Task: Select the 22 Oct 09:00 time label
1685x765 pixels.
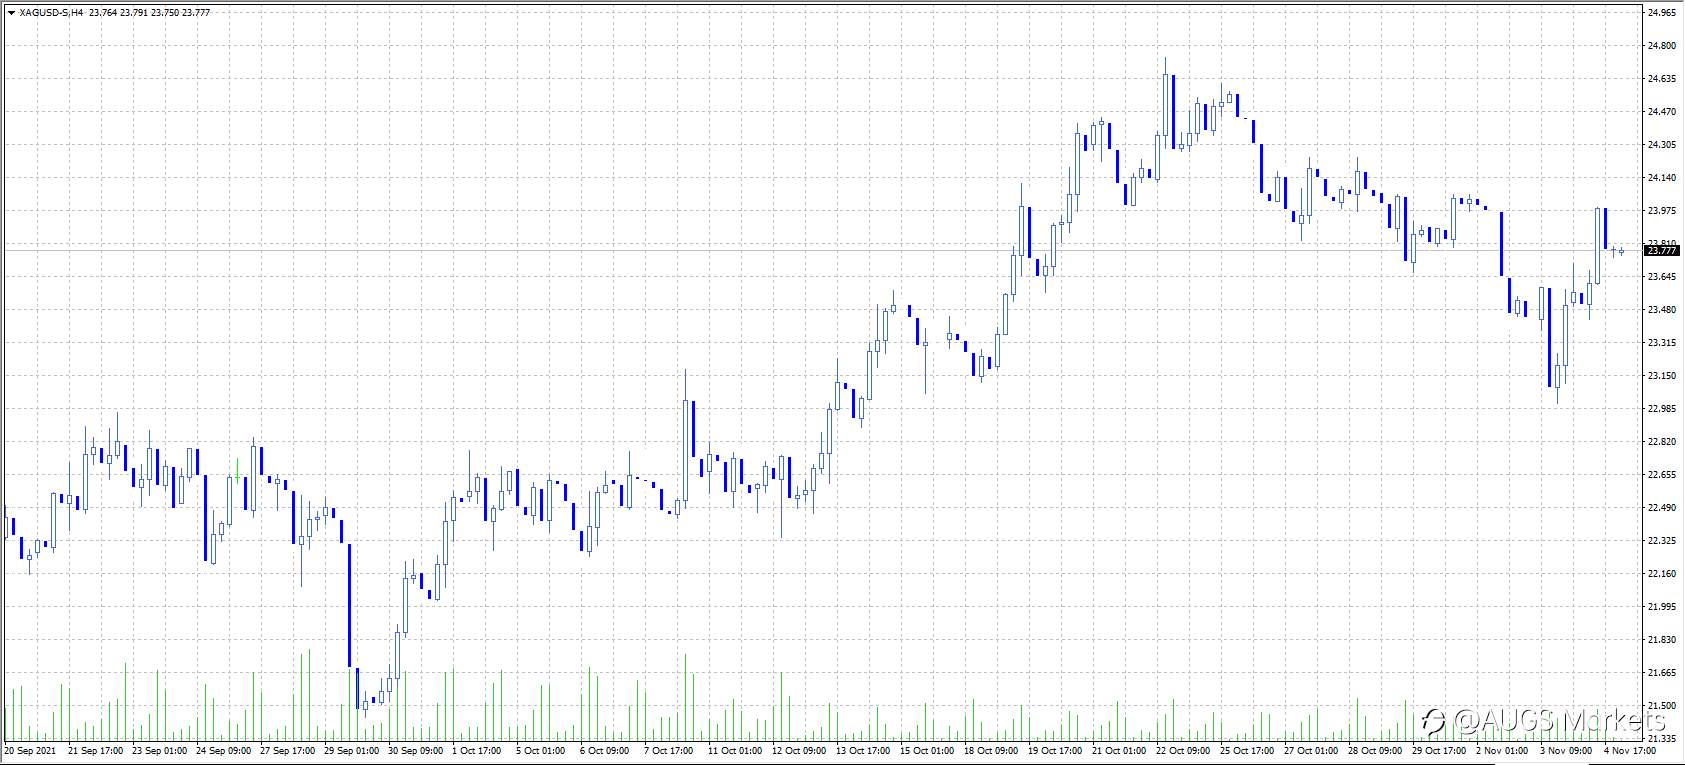Action: (1183, 750)
